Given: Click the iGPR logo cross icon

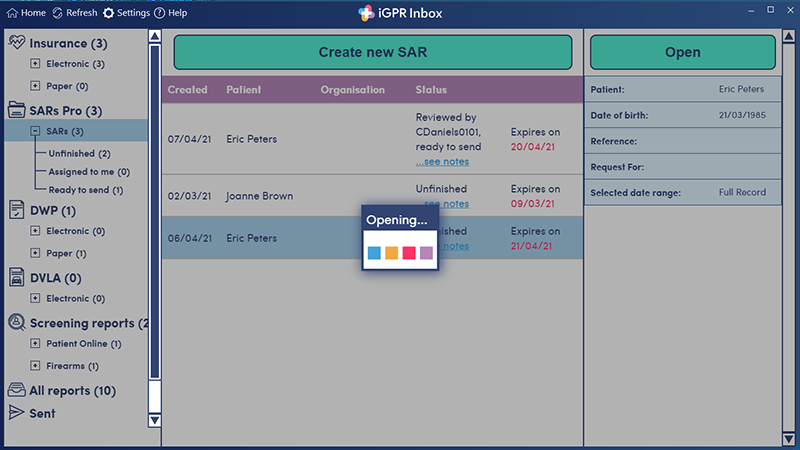Looking at the screenshot, I should 366,13.
